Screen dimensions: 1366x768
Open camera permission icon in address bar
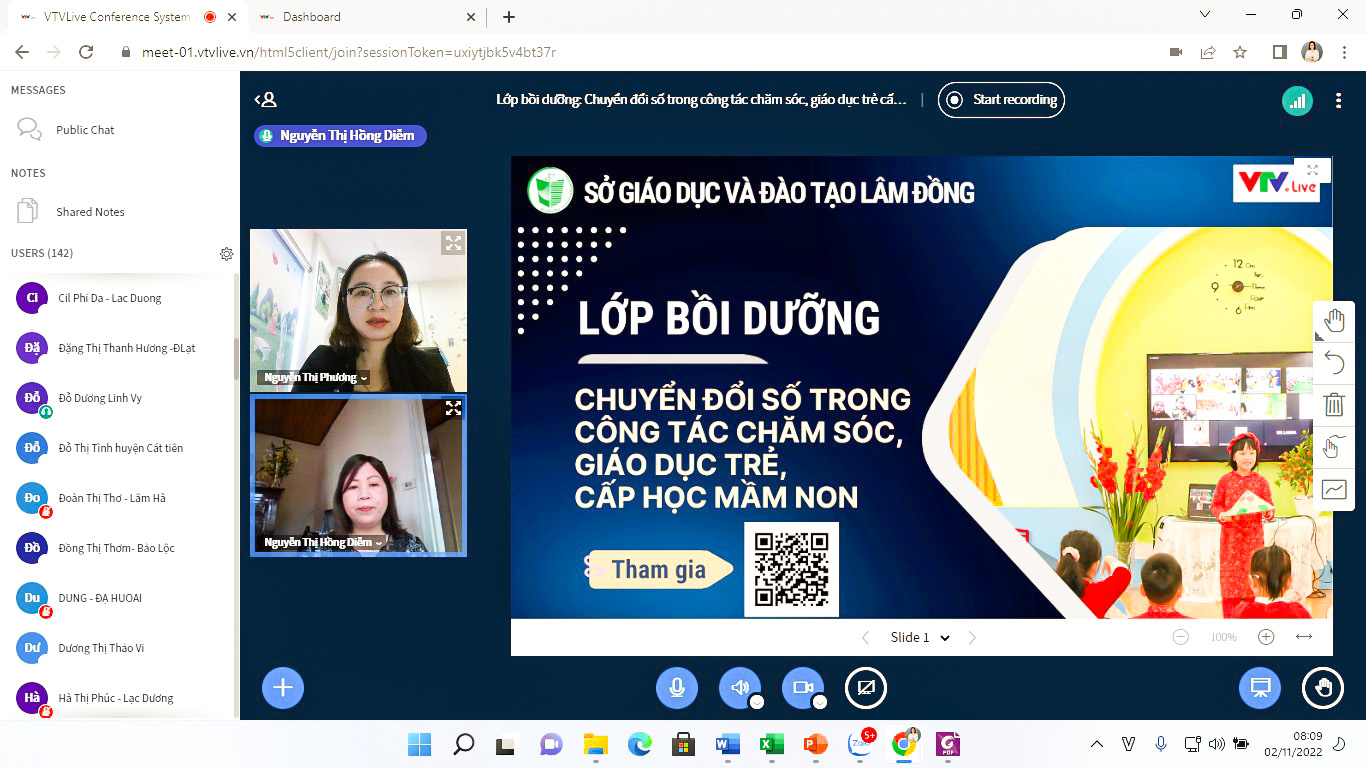1176,52
